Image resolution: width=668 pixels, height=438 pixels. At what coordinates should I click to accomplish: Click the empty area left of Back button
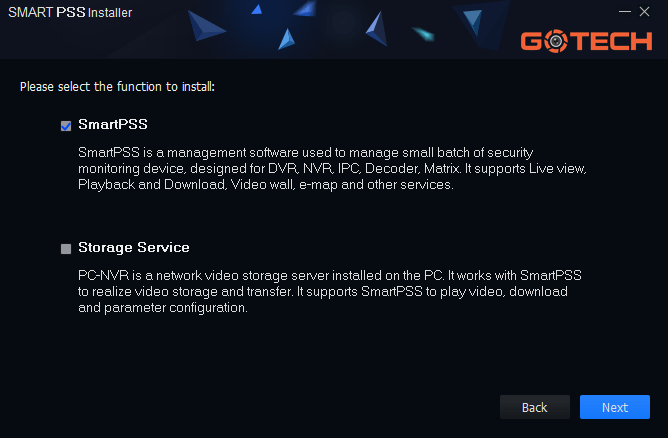(x=300, y=407)
